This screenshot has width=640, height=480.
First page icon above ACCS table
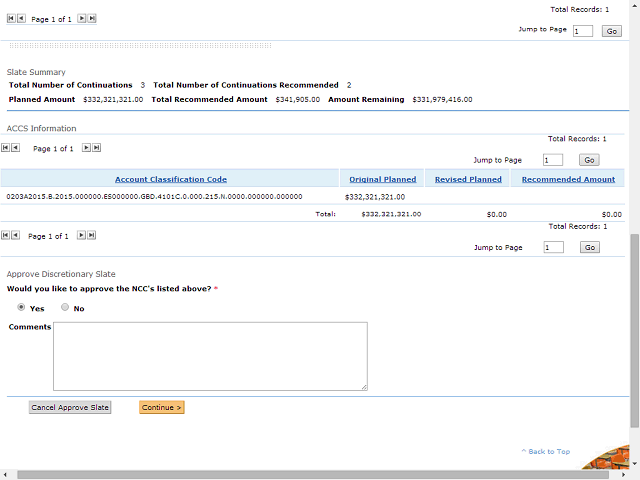pos(5,148)
